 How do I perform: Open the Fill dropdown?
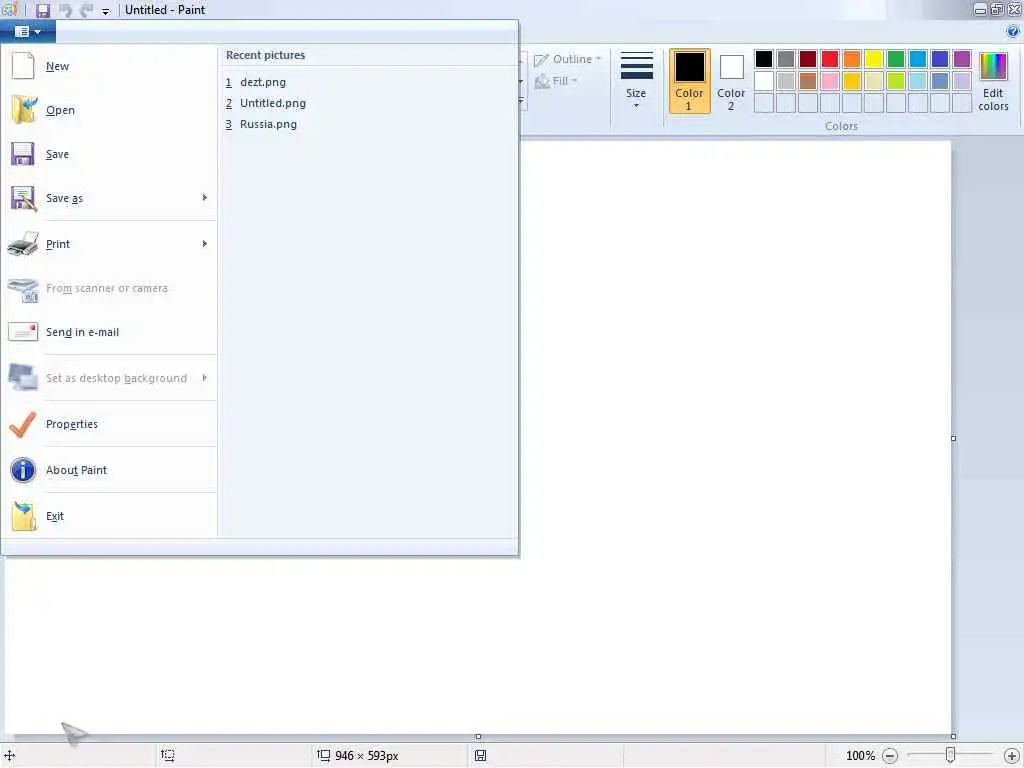(556, 81)
